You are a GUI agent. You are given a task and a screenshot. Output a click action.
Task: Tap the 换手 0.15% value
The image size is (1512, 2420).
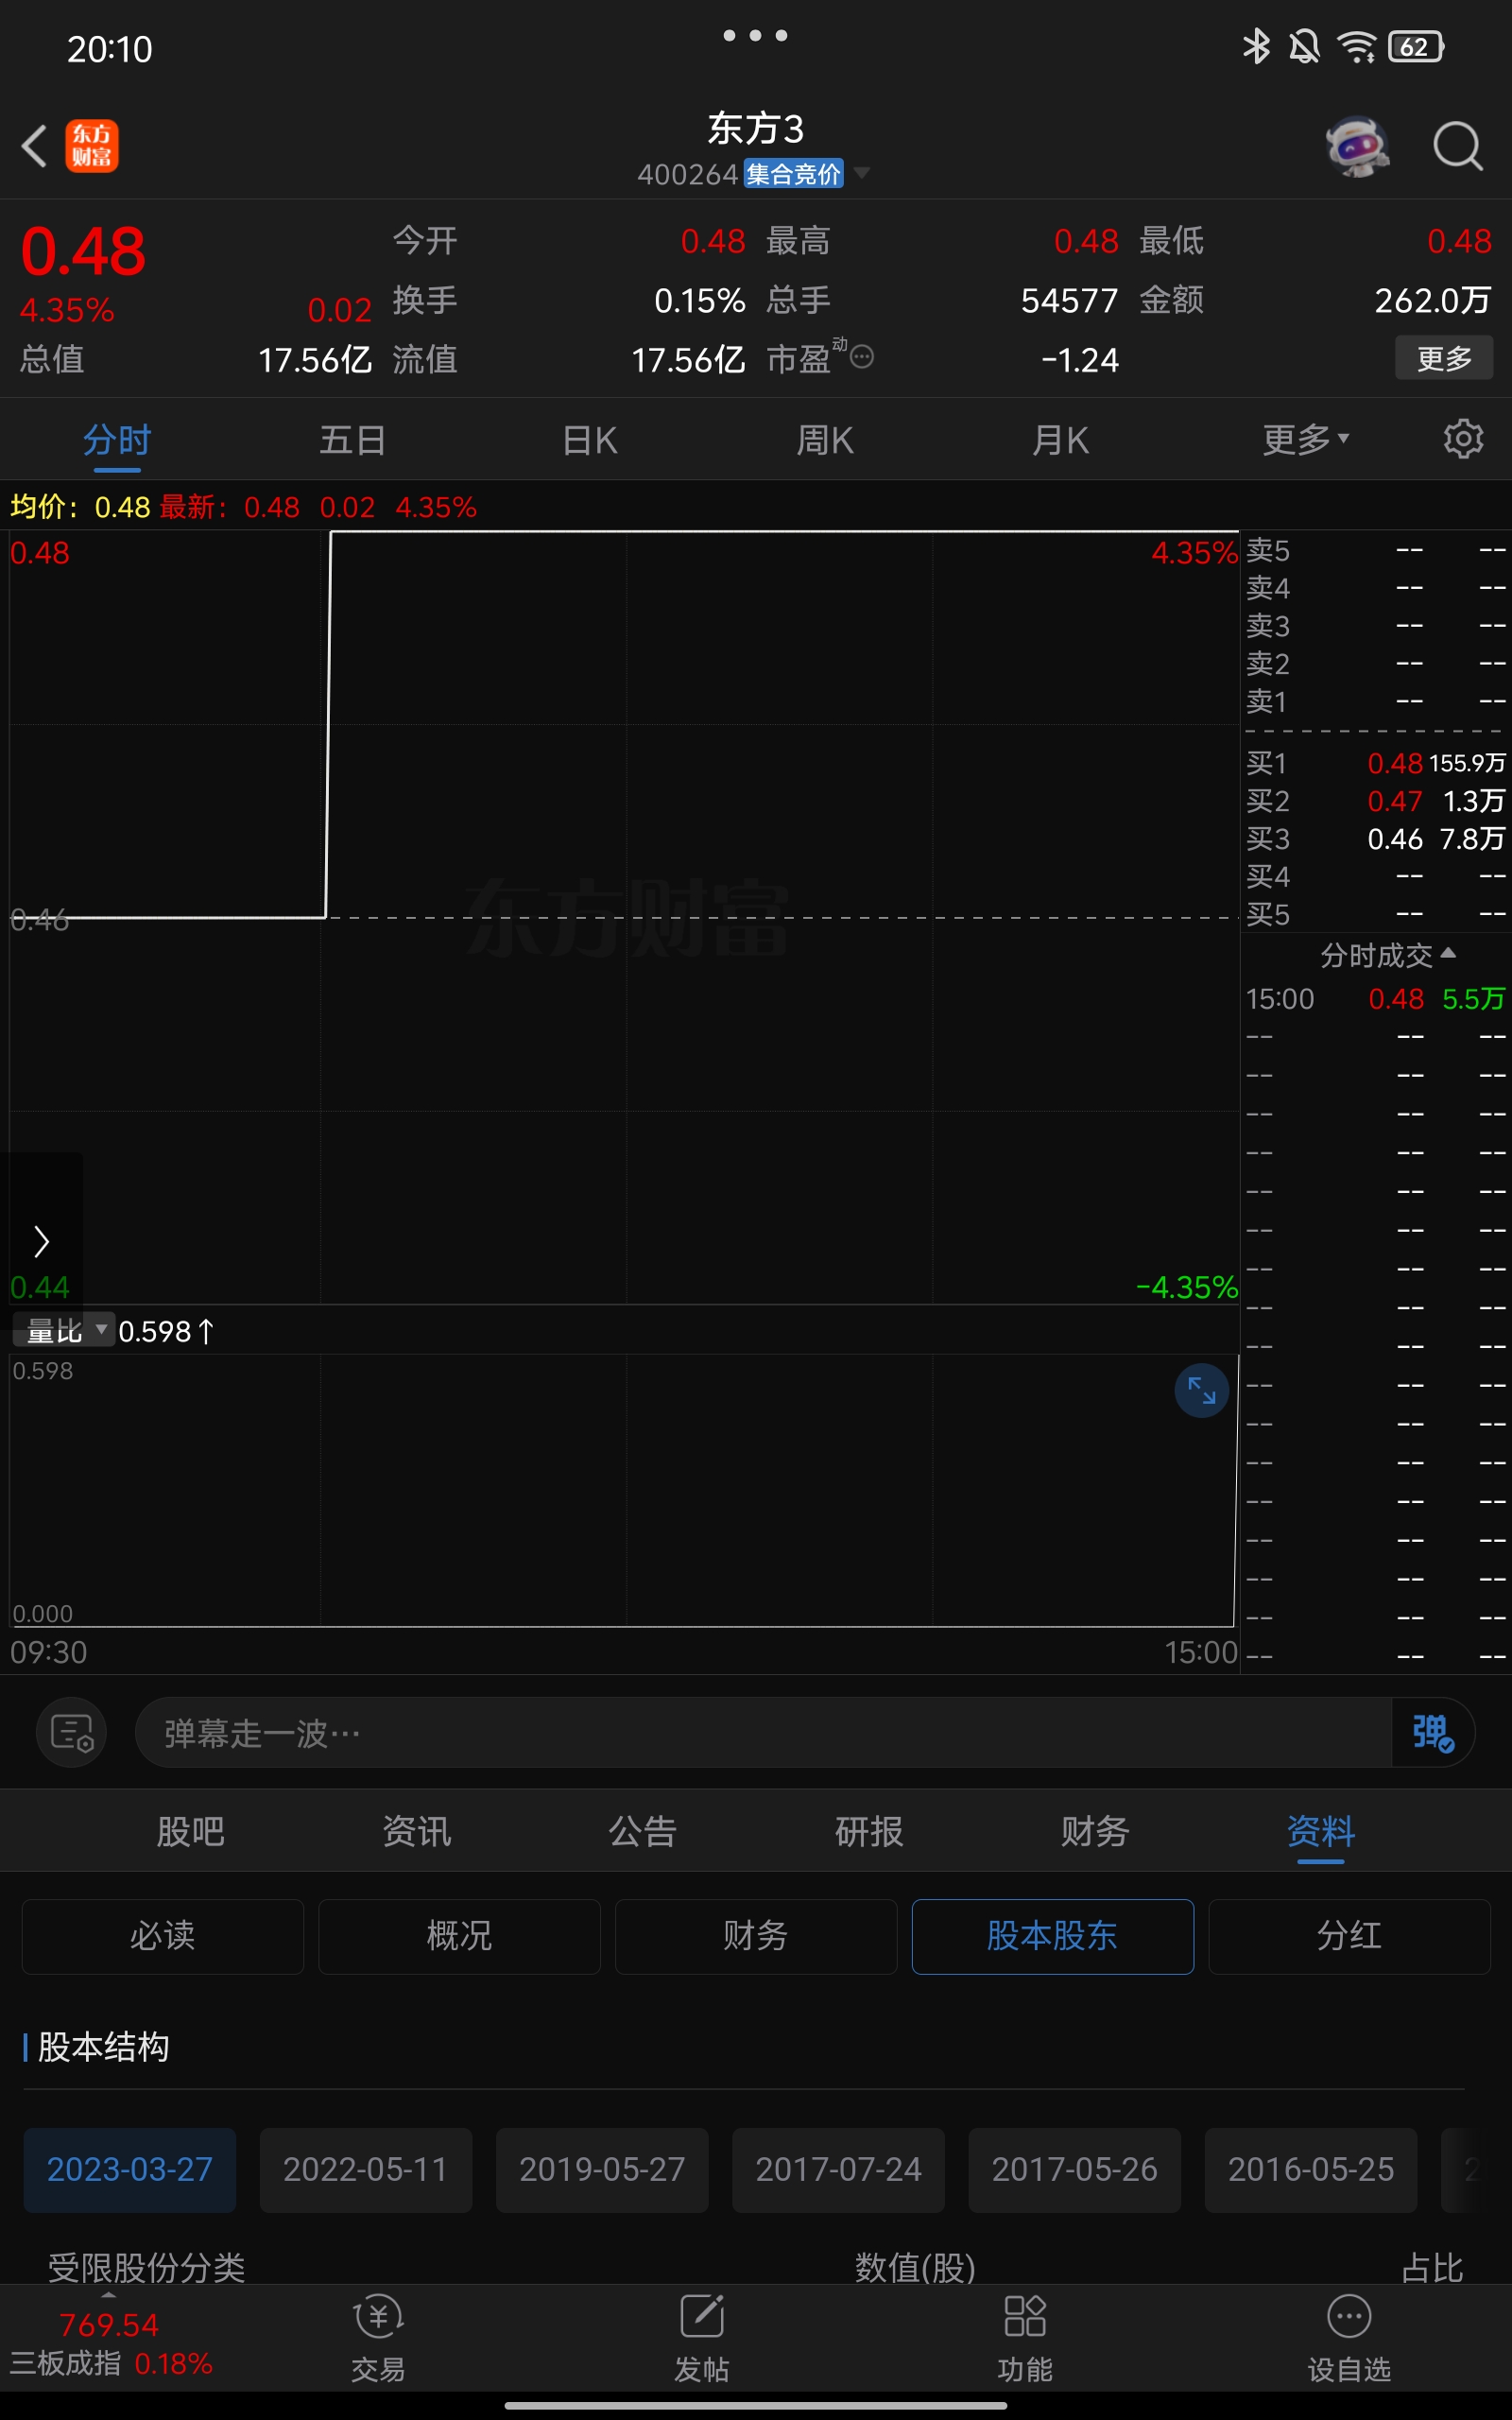(699, 300)
